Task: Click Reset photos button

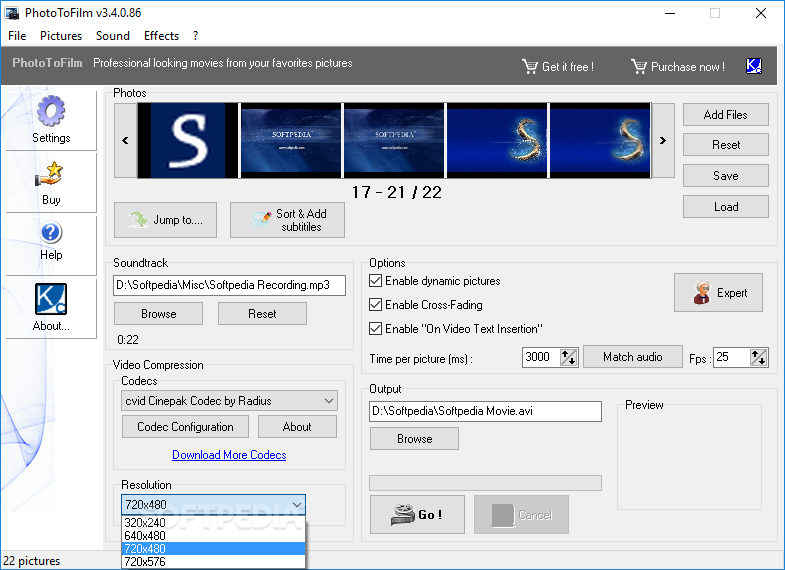Action: [725, 145]
